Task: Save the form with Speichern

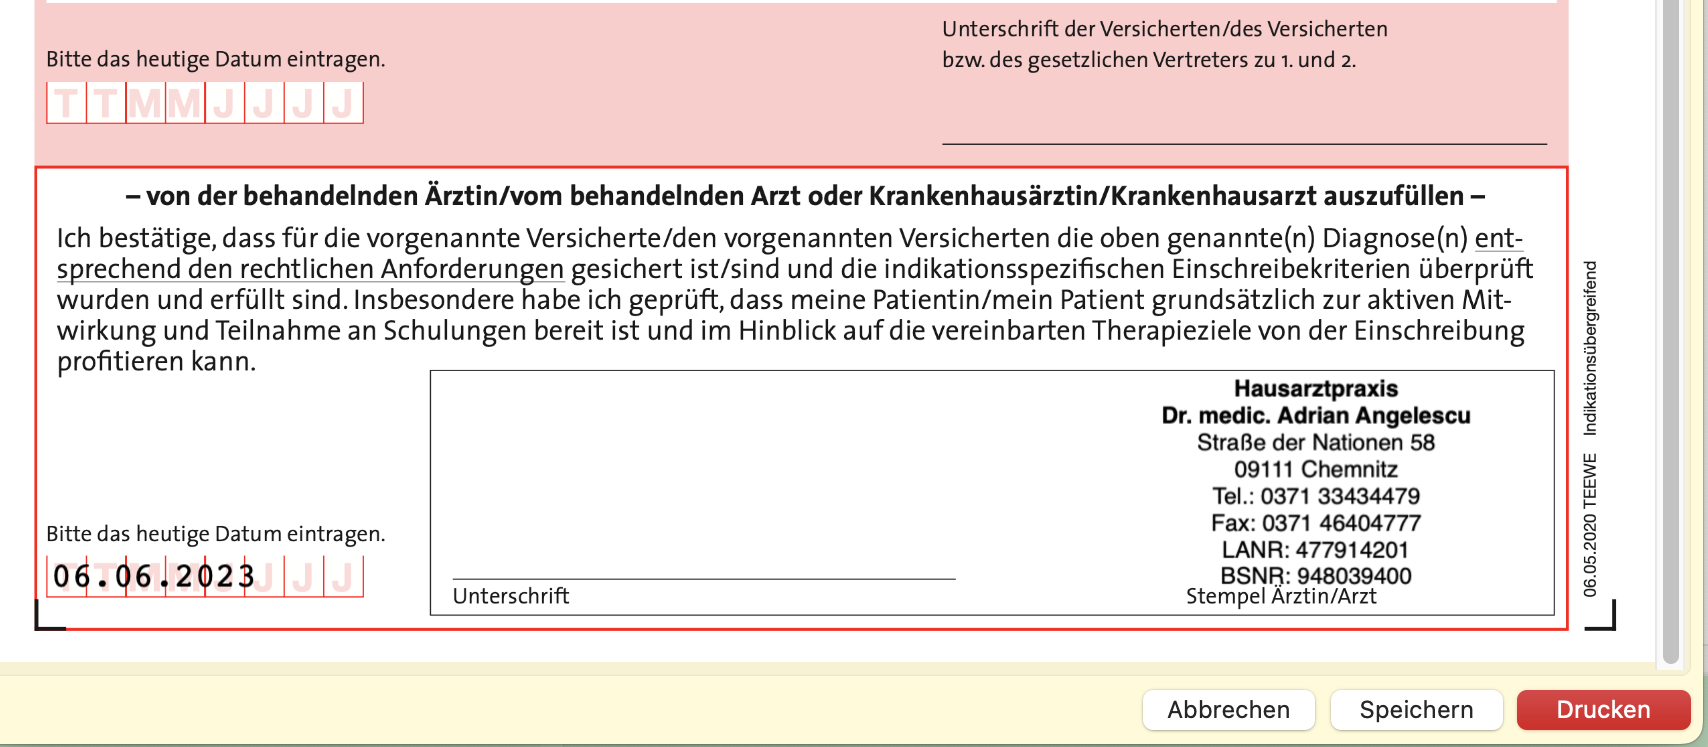Action: (1416, 710)
